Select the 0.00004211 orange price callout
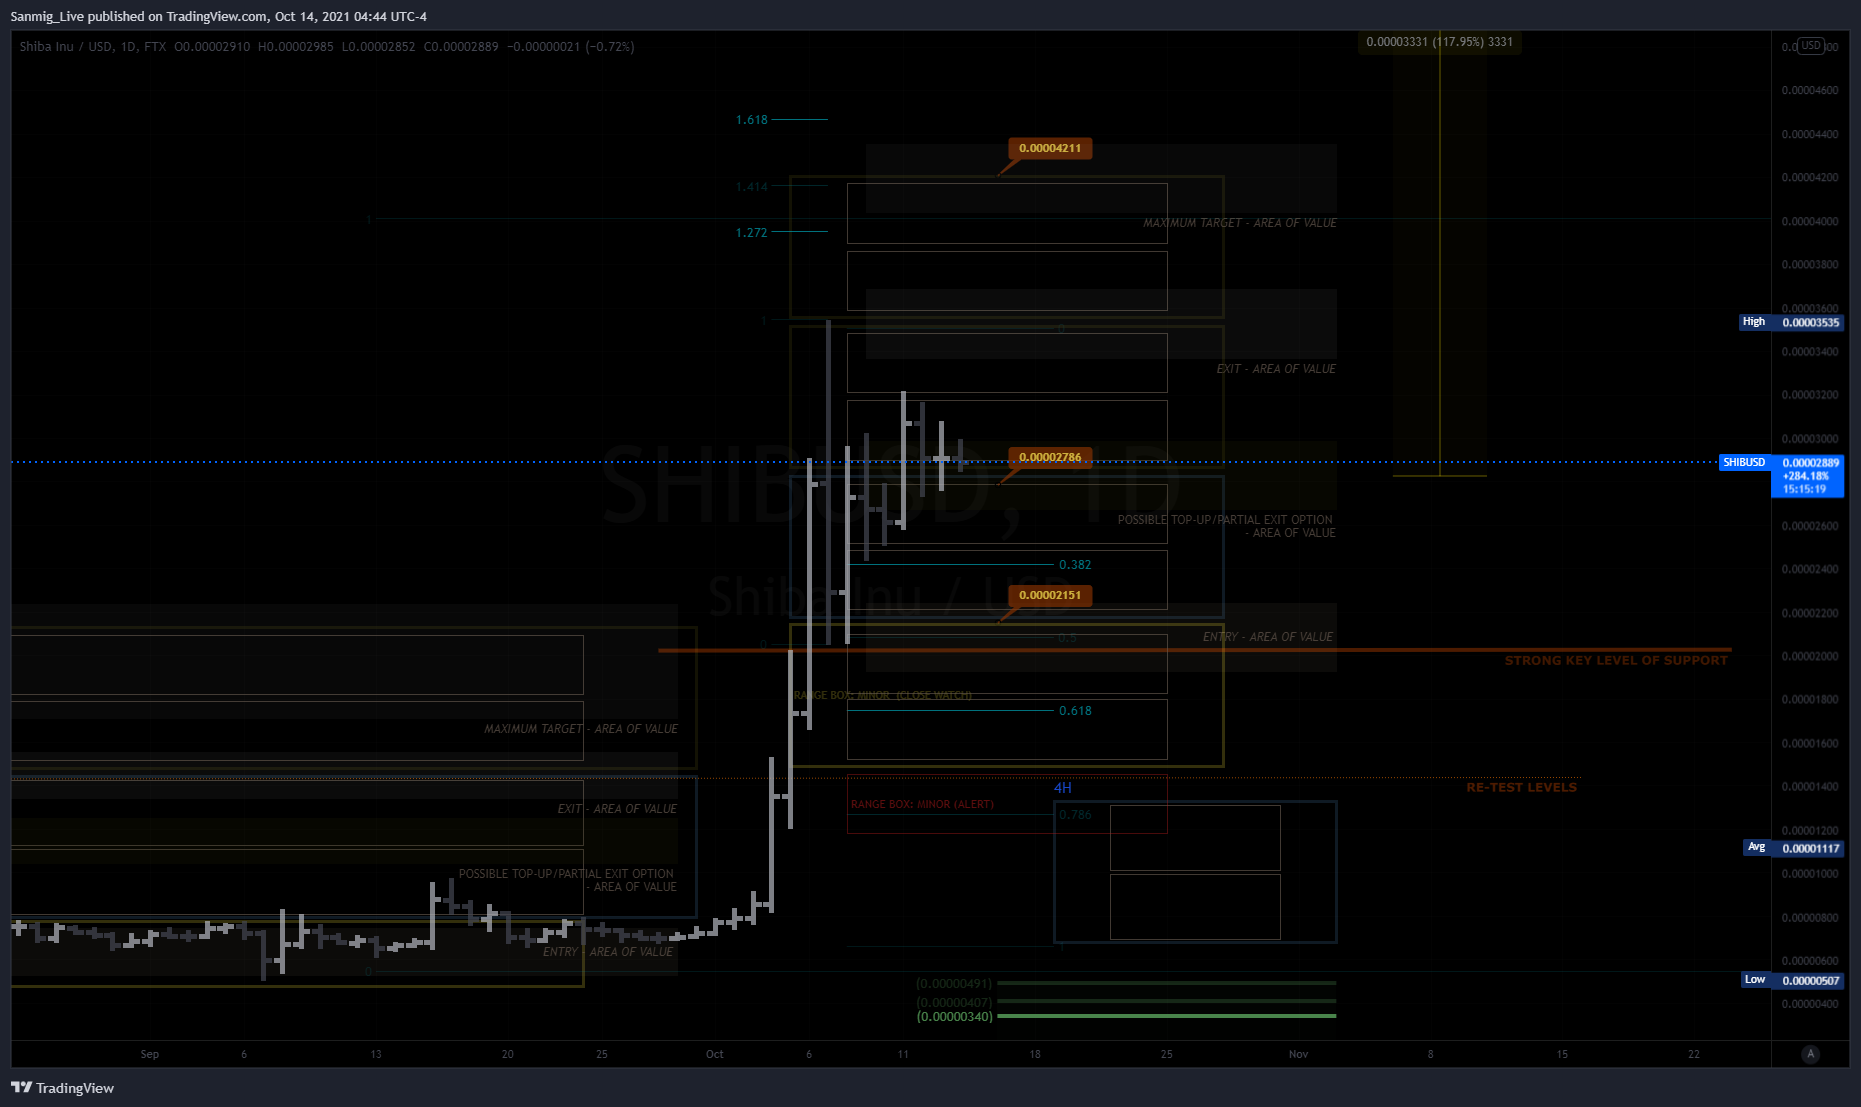The height and width of the screenshot is (1107, 1861). click(x=1050, y=148)
